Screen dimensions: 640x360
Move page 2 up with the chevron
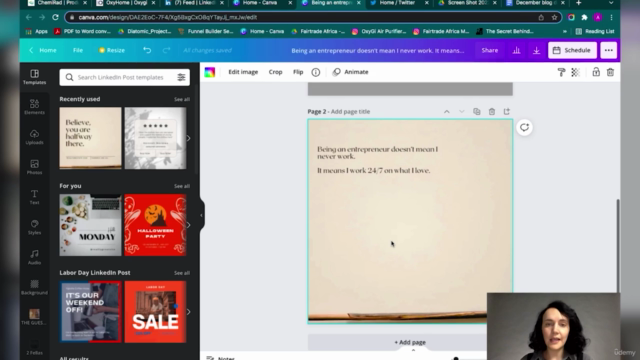(x=447, y=111)
